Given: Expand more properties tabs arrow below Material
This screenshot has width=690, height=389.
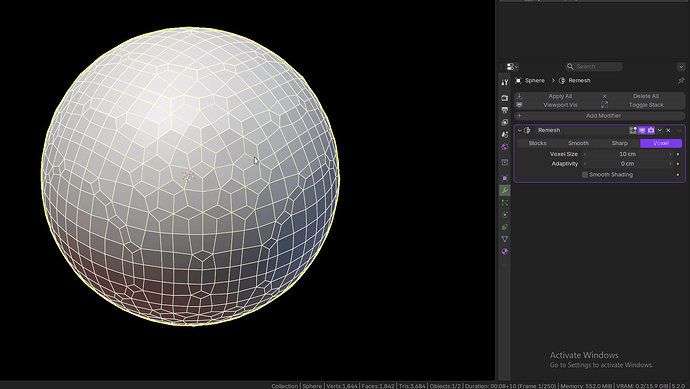Looking at the screenshot, I should click(x=505, y=265).
